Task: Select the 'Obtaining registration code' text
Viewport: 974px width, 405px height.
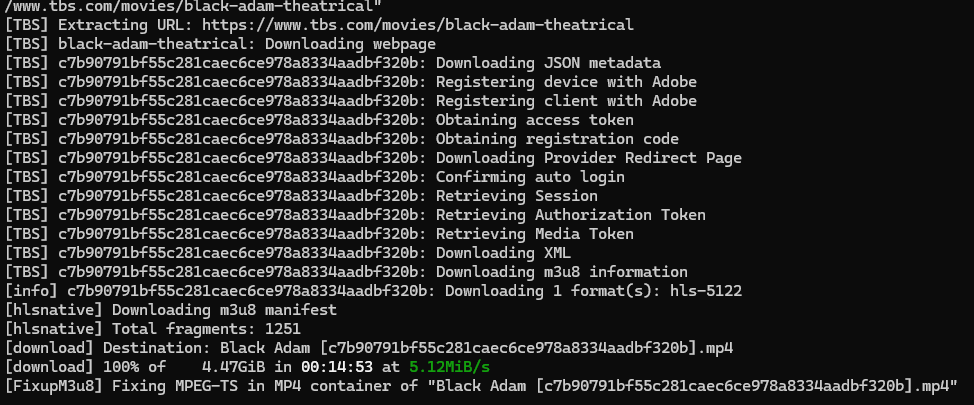Action: (557, 139)
